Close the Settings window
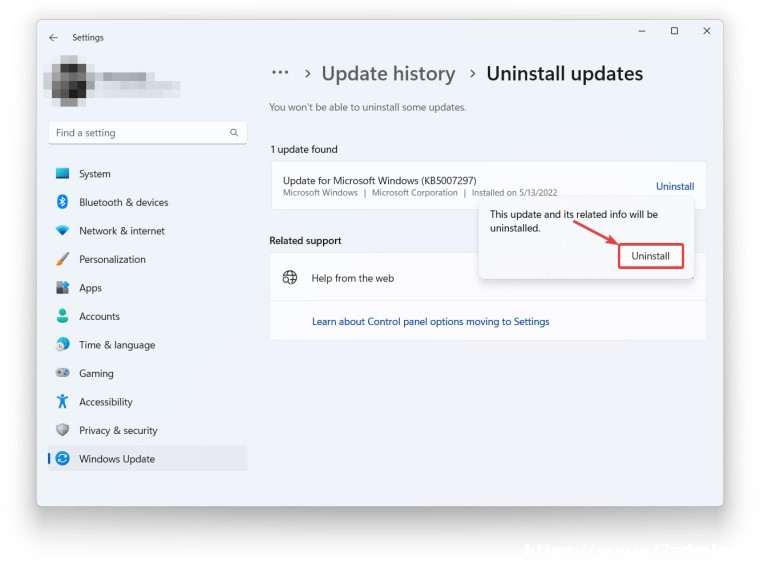 707,31
